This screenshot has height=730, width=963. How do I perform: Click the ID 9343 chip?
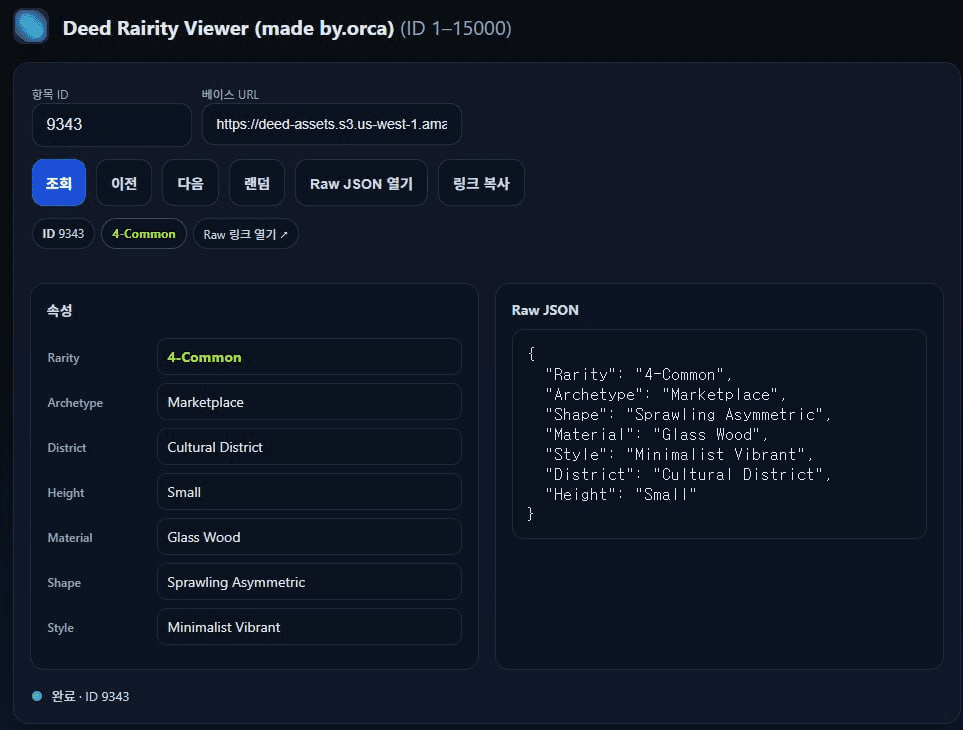click(63, 234)
